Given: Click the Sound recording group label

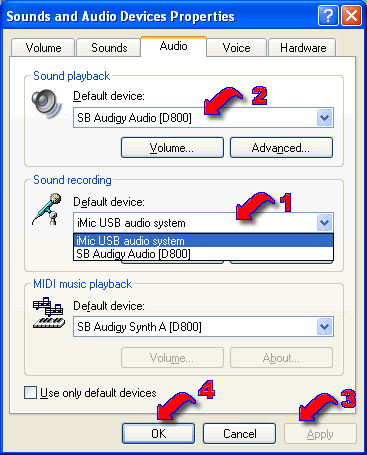Looking at the screenshot, I should [x=72, y=180].
